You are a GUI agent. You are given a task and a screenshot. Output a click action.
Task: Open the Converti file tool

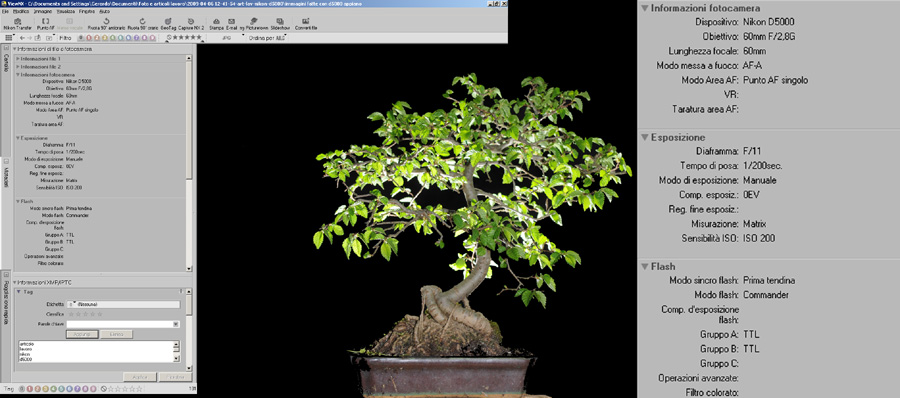(306, 24)
